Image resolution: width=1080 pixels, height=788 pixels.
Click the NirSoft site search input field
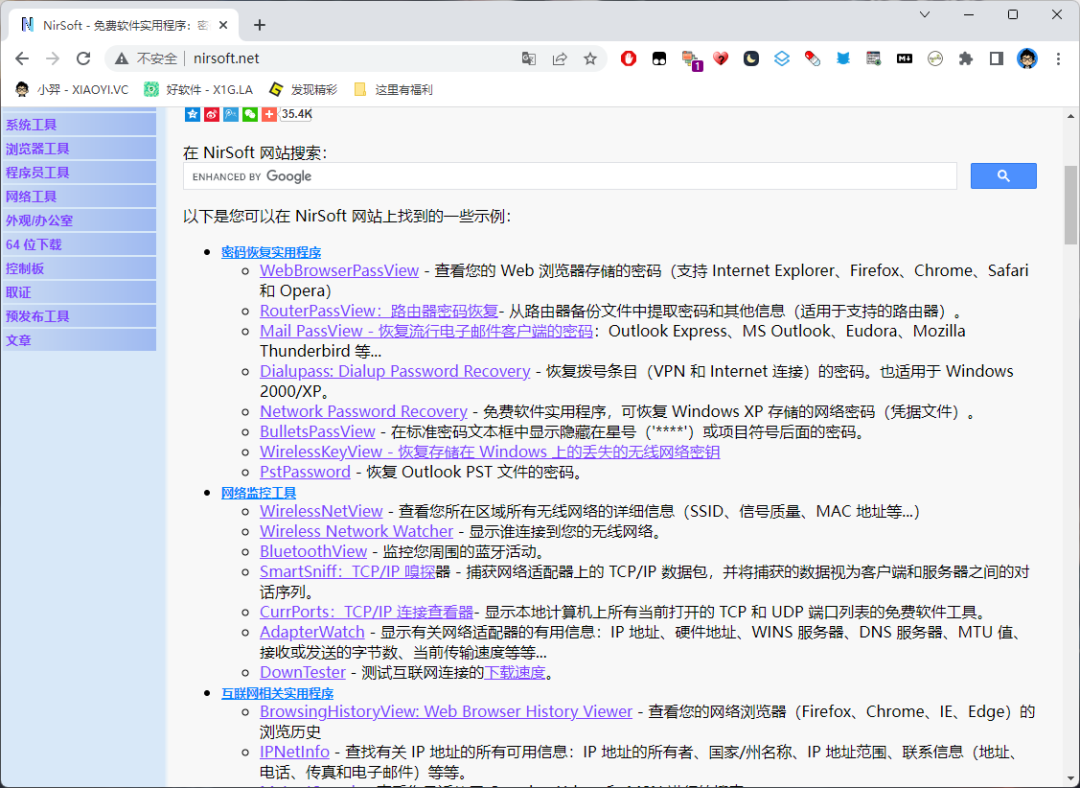[570, 176]
